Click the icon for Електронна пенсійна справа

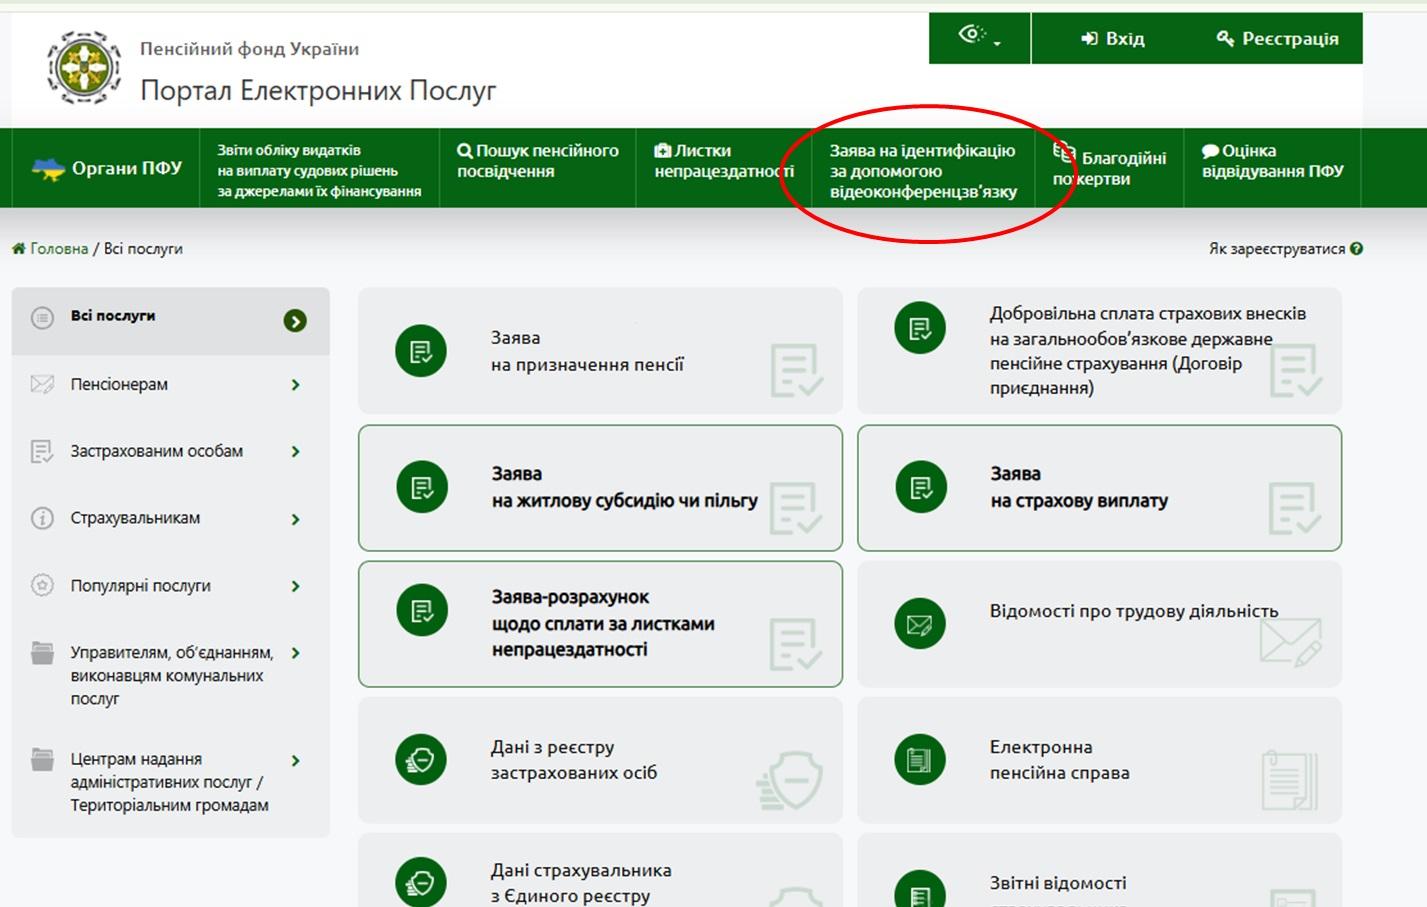point(919,760)
